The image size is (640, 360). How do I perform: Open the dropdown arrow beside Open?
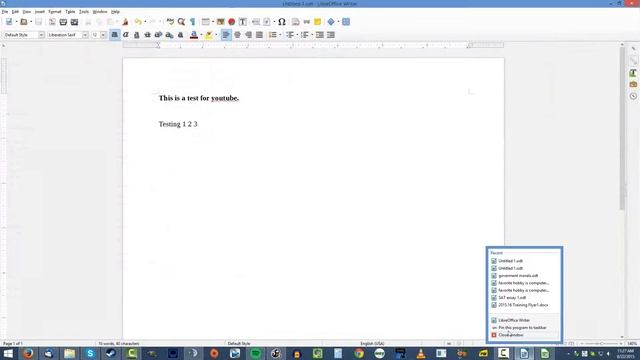click(x=31, y=22)
